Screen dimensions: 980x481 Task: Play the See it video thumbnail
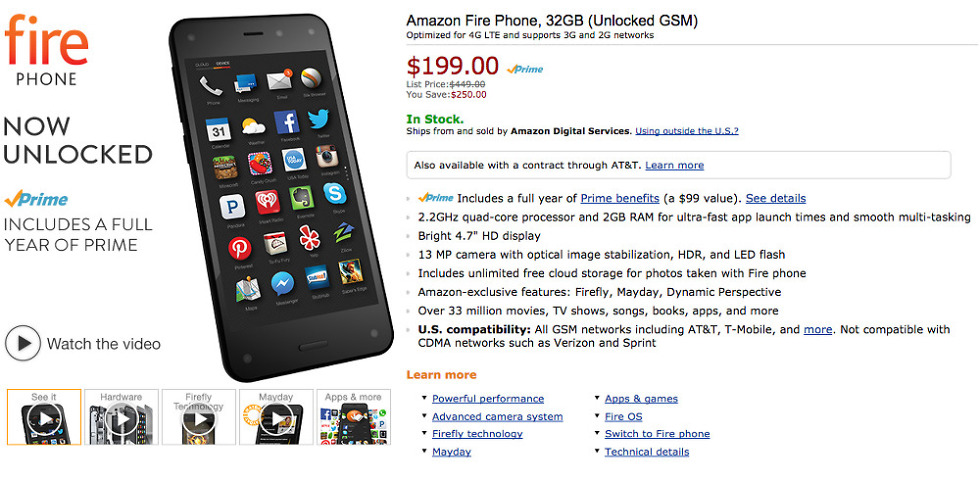tap(44, 417)
